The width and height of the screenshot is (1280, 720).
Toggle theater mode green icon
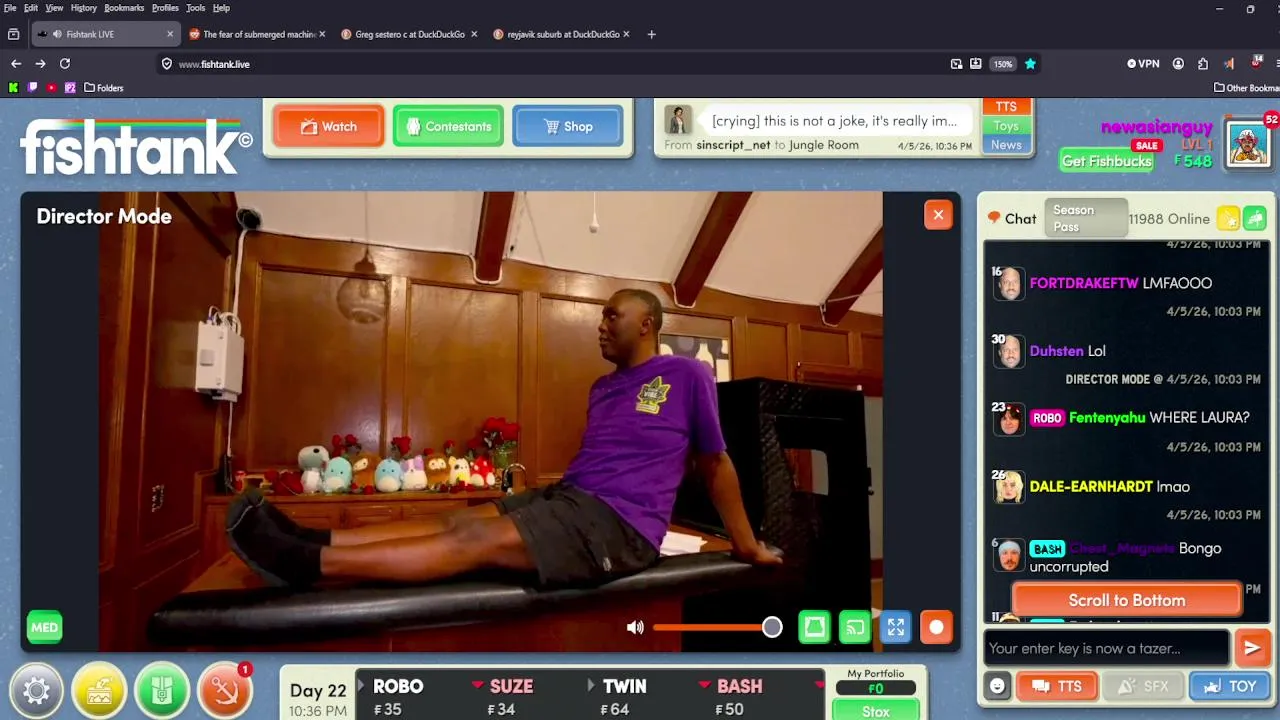pos(815,627)
